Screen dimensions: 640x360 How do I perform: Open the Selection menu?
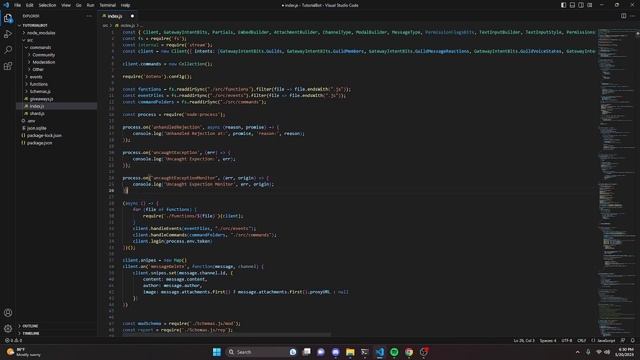pos(47,5)
